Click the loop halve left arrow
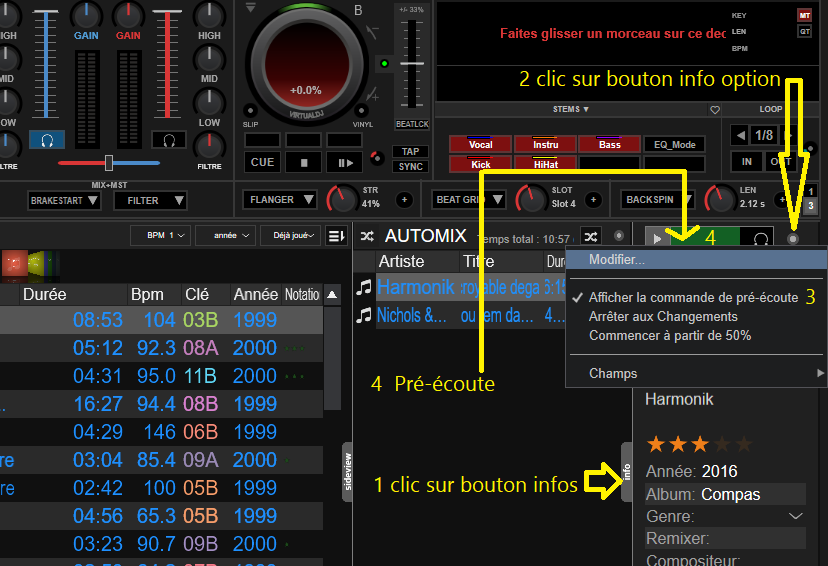This screenshot has width=828, height=566. pos(740,135)
